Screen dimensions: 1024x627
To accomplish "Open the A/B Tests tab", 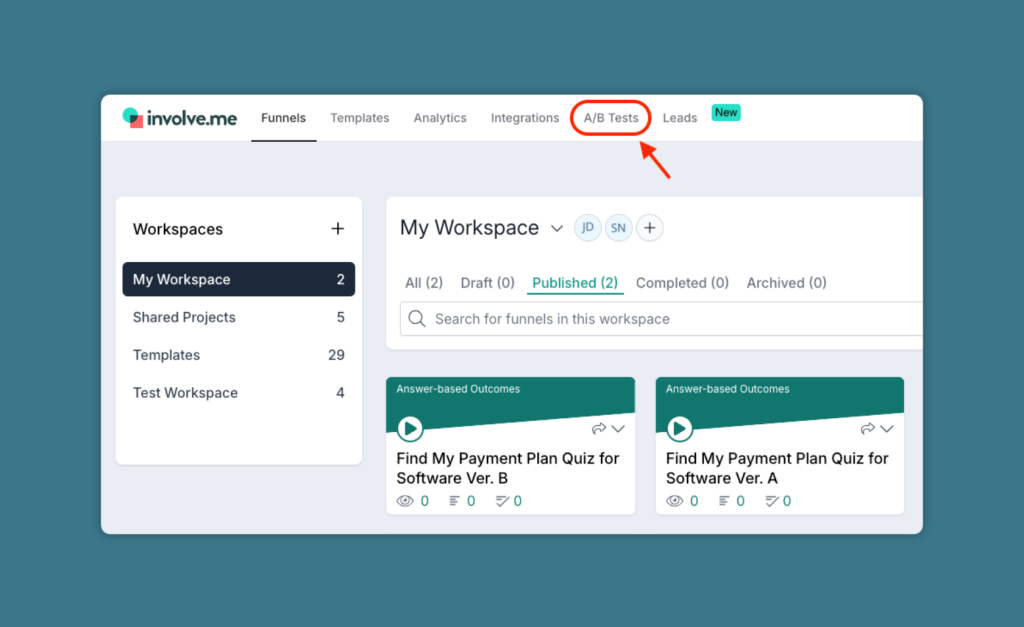I will click(611, 118).
